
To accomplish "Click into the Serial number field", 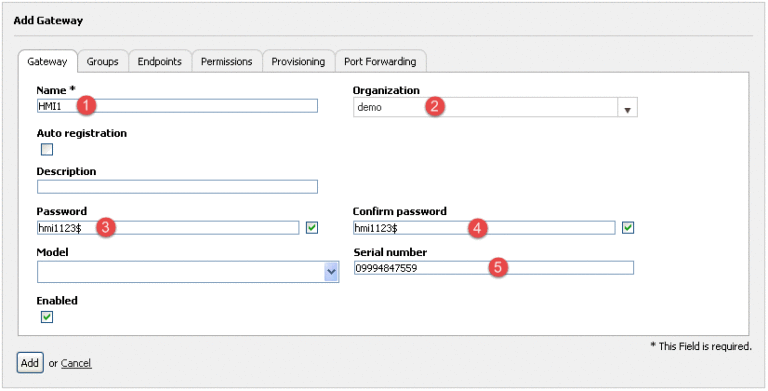I will coord(494,268).
